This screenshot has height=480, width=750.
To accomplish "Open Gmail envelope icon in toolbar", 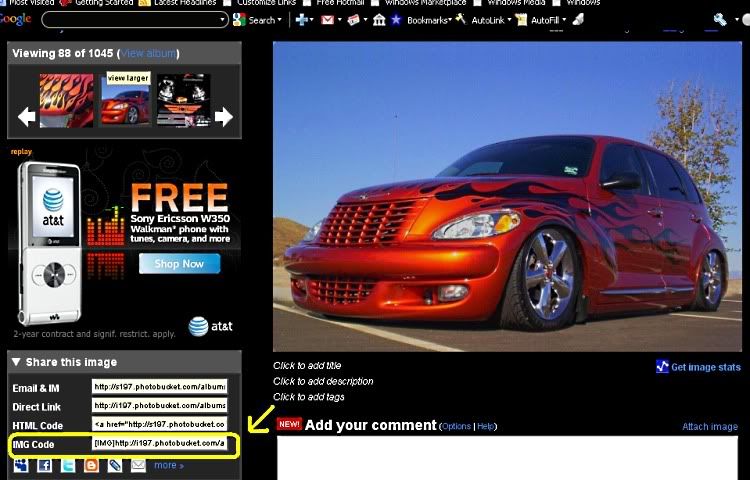I will (328, 20).
